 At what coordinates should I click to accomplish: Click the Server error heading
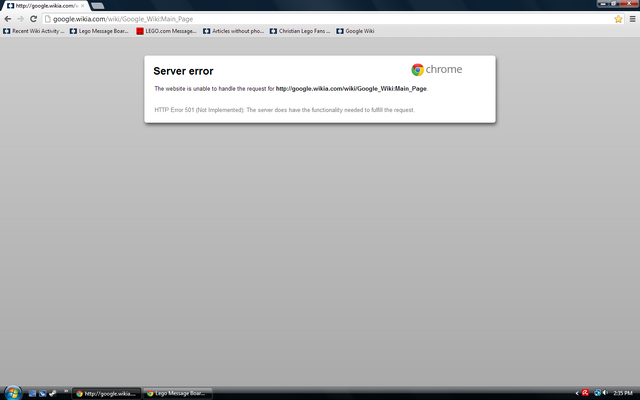click(183, 71)
